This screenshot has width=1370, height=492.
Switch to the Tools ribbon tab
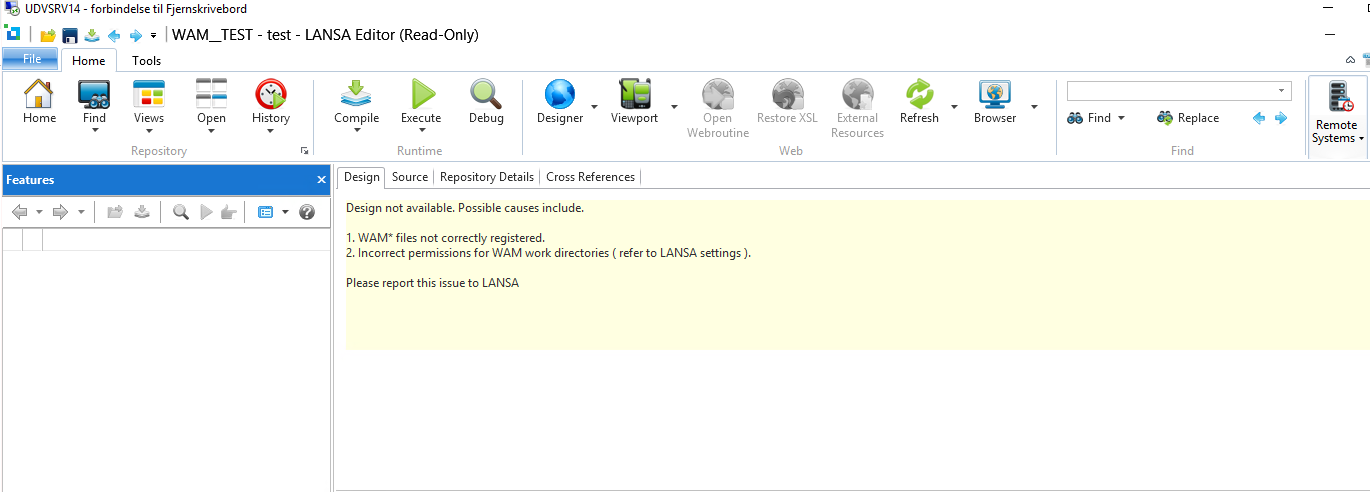(147, 61)
